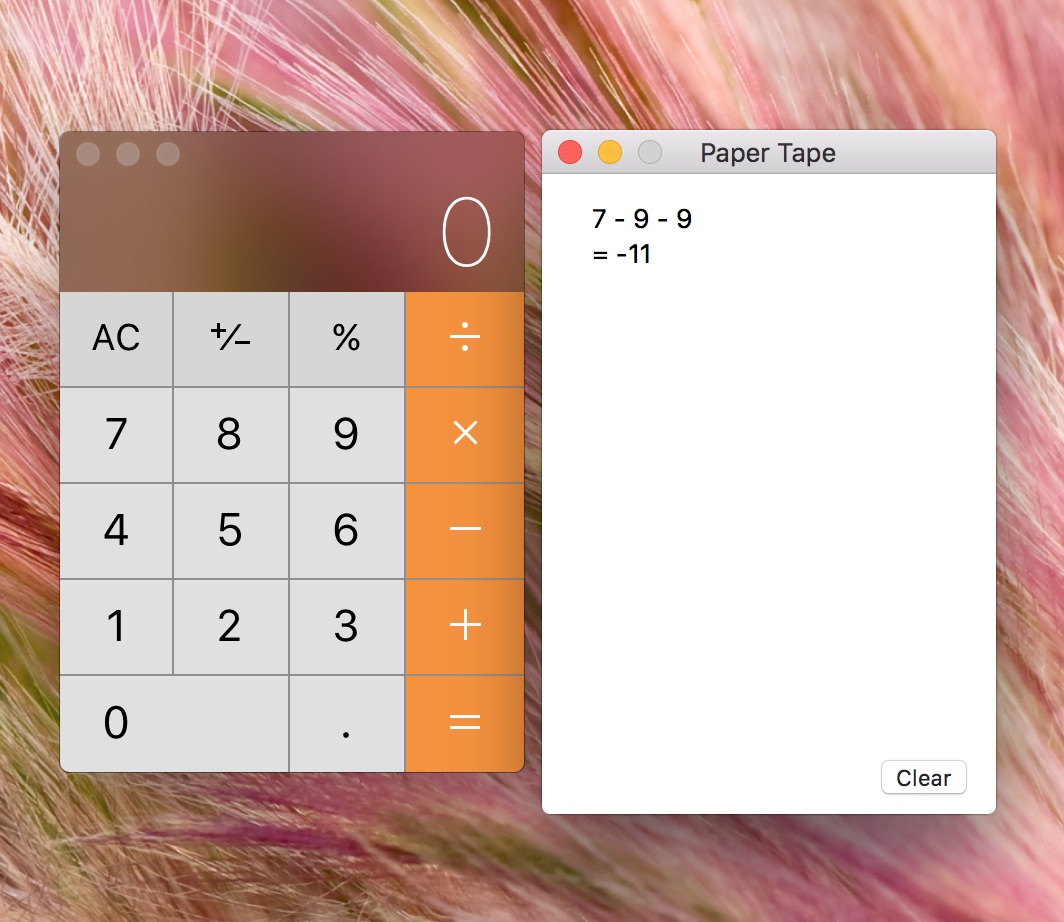Image resolution: width=1064 pixels, height=922 pixels.
Task: Click the digit 3 key
Action: (x=347, y=626)
